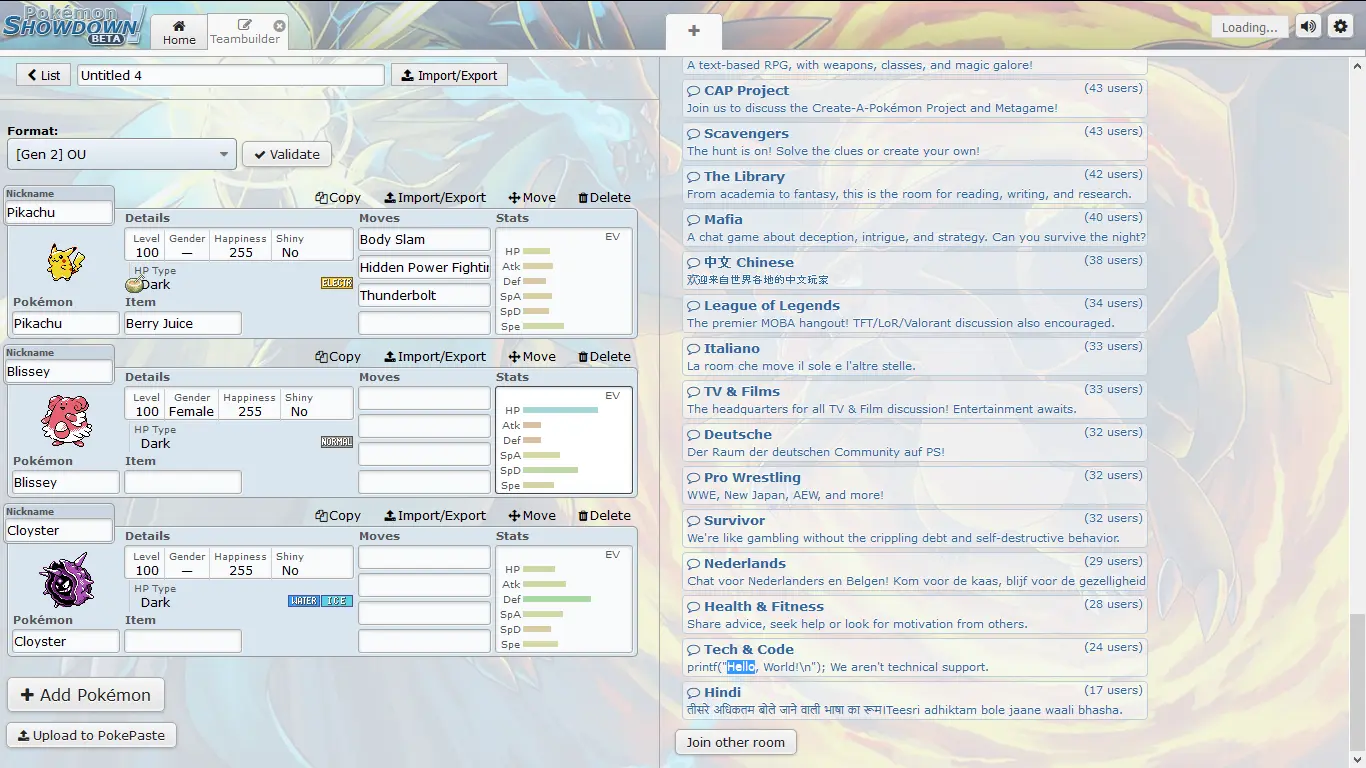This screenshot has width=1366, height=768.
Task: Delete Blissey from the team
Action: 604,357
